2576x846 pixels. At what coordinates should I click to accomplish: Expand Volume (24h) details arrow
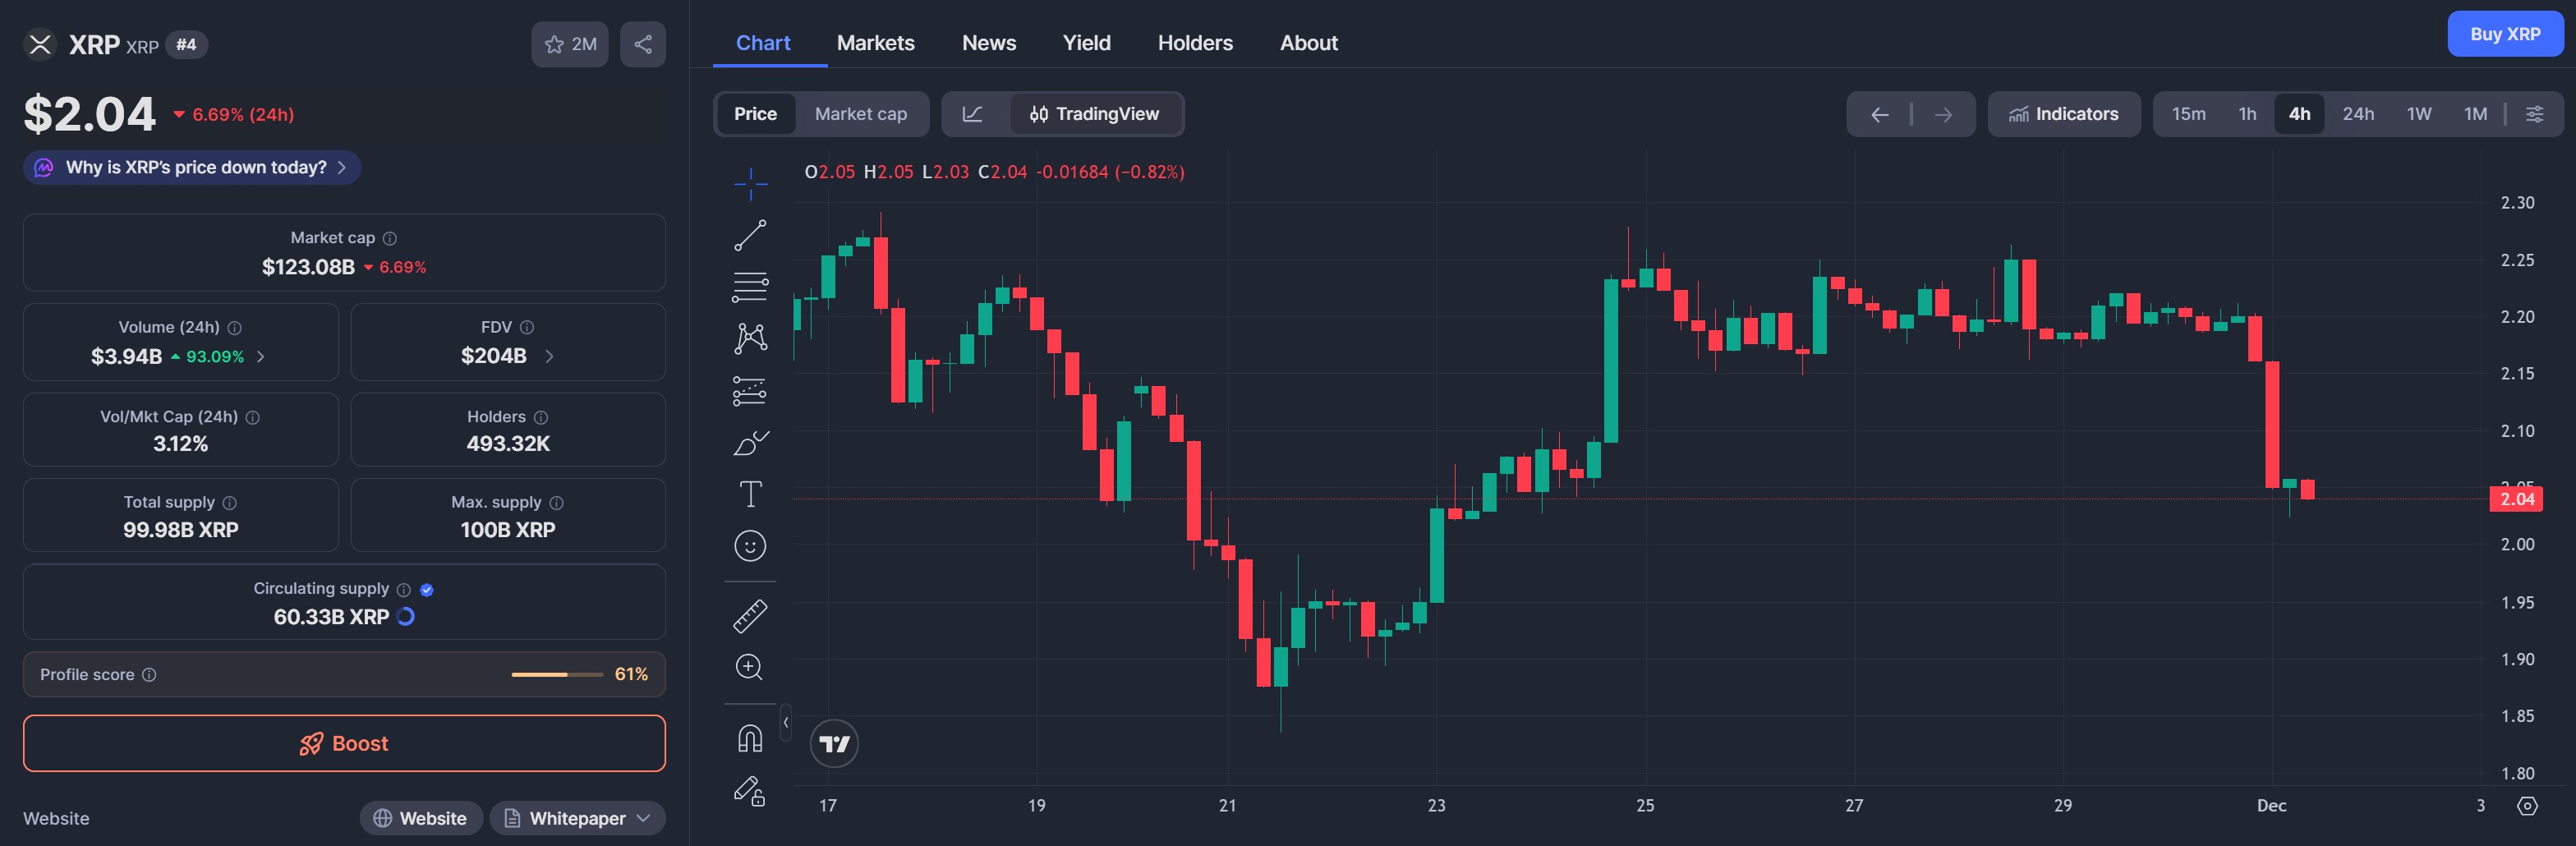(261, 356)
